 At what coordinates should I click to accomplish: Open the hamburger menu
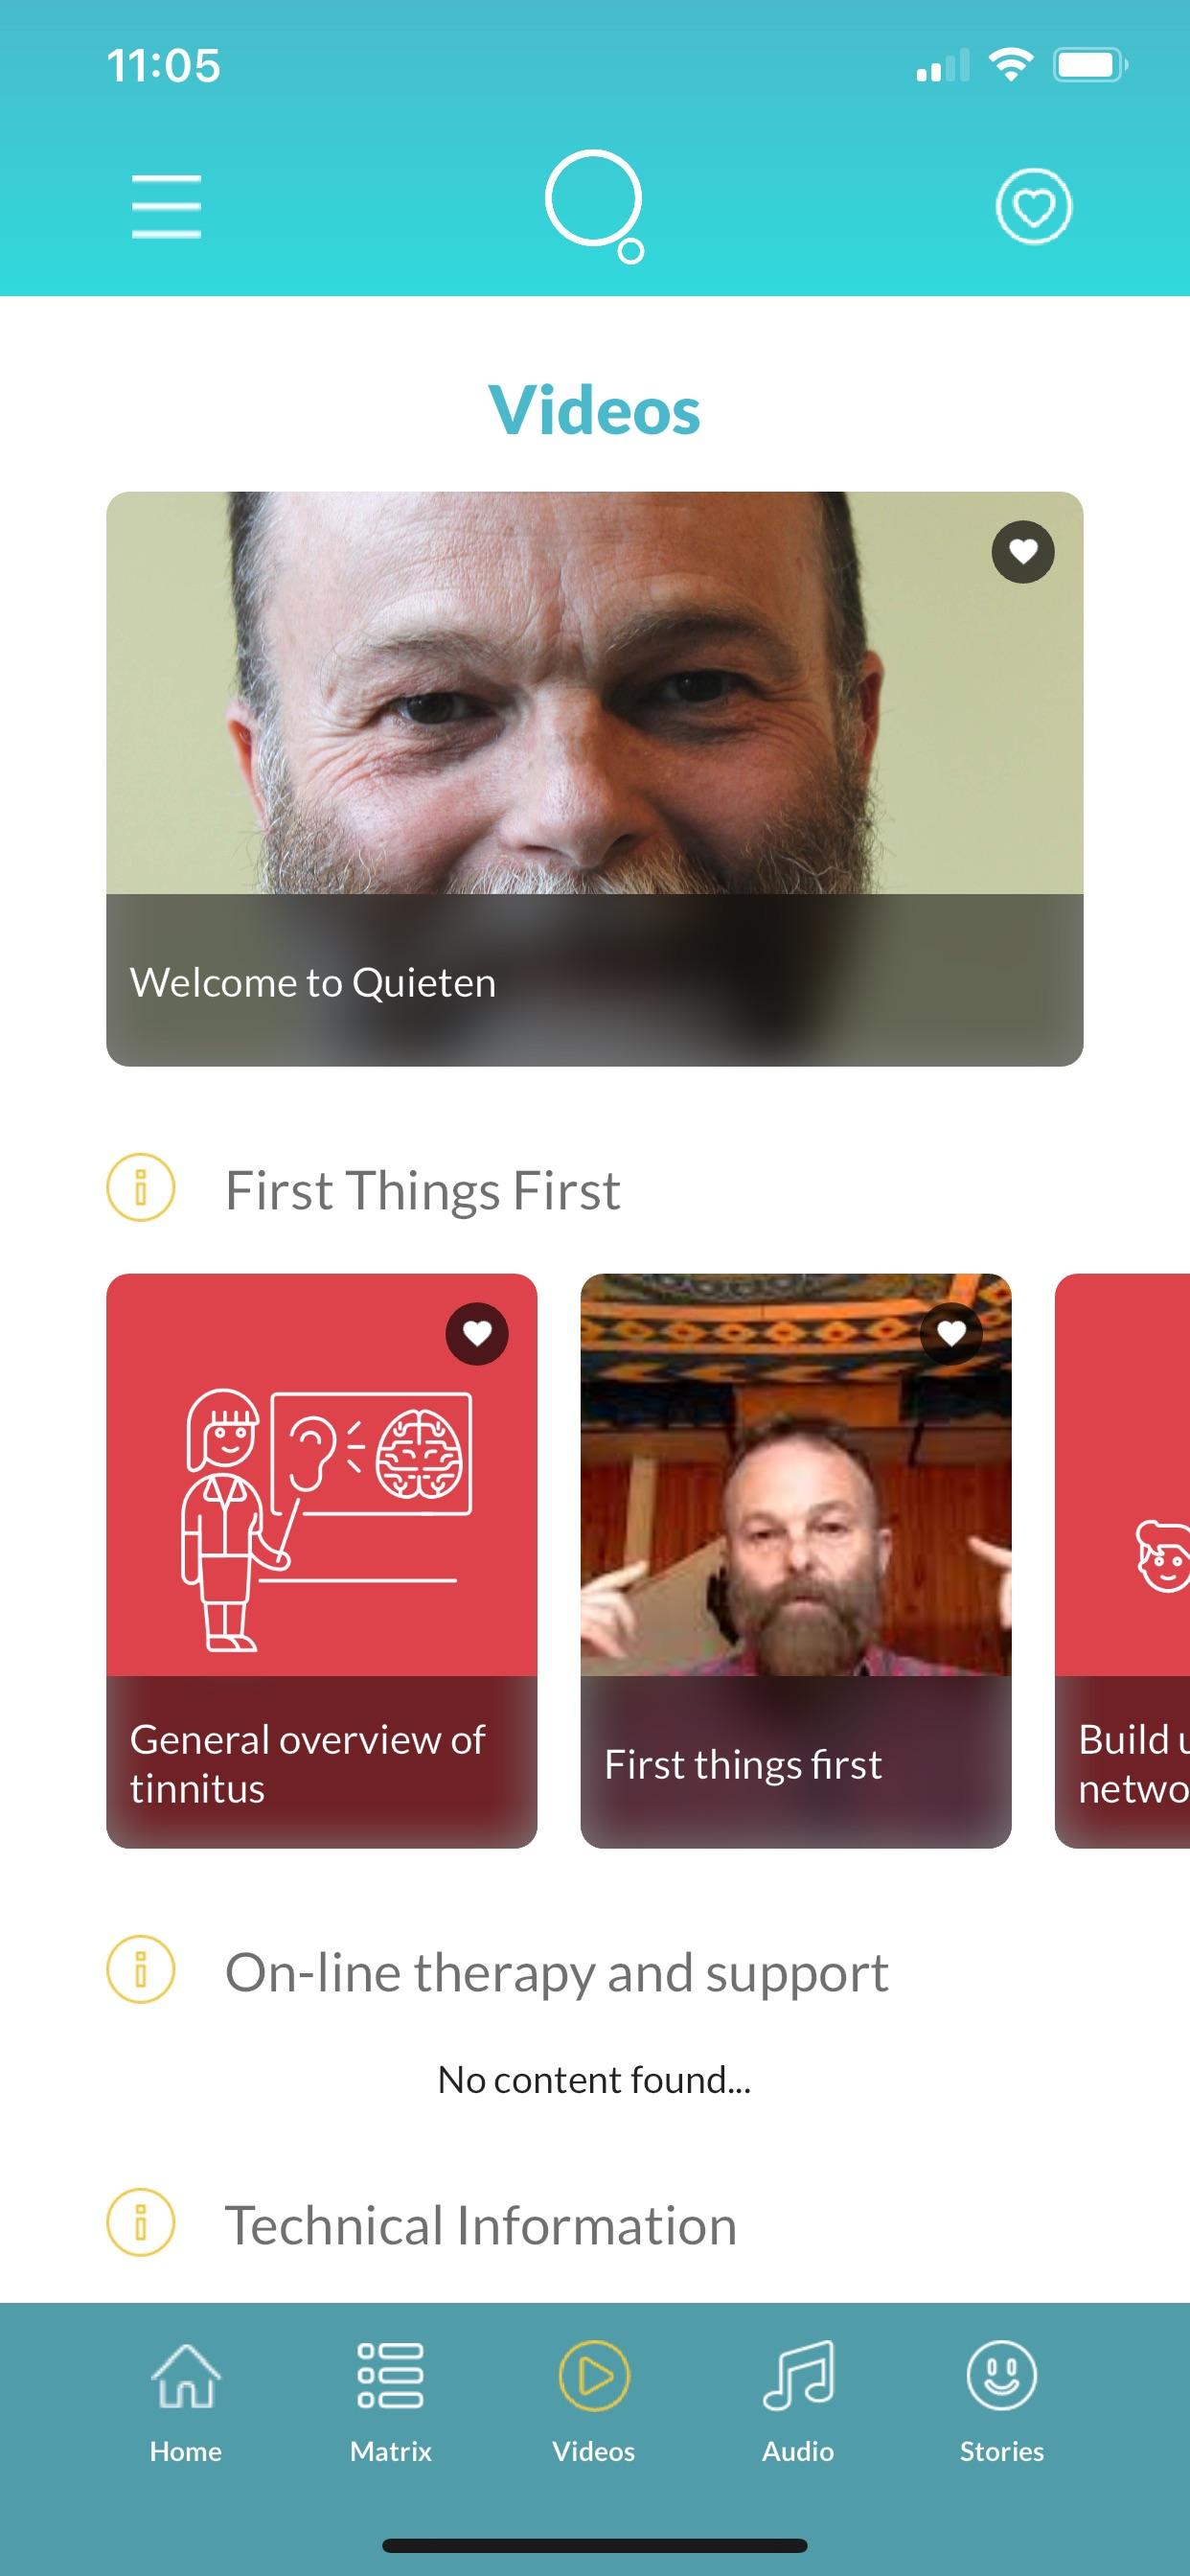[166, 207]
